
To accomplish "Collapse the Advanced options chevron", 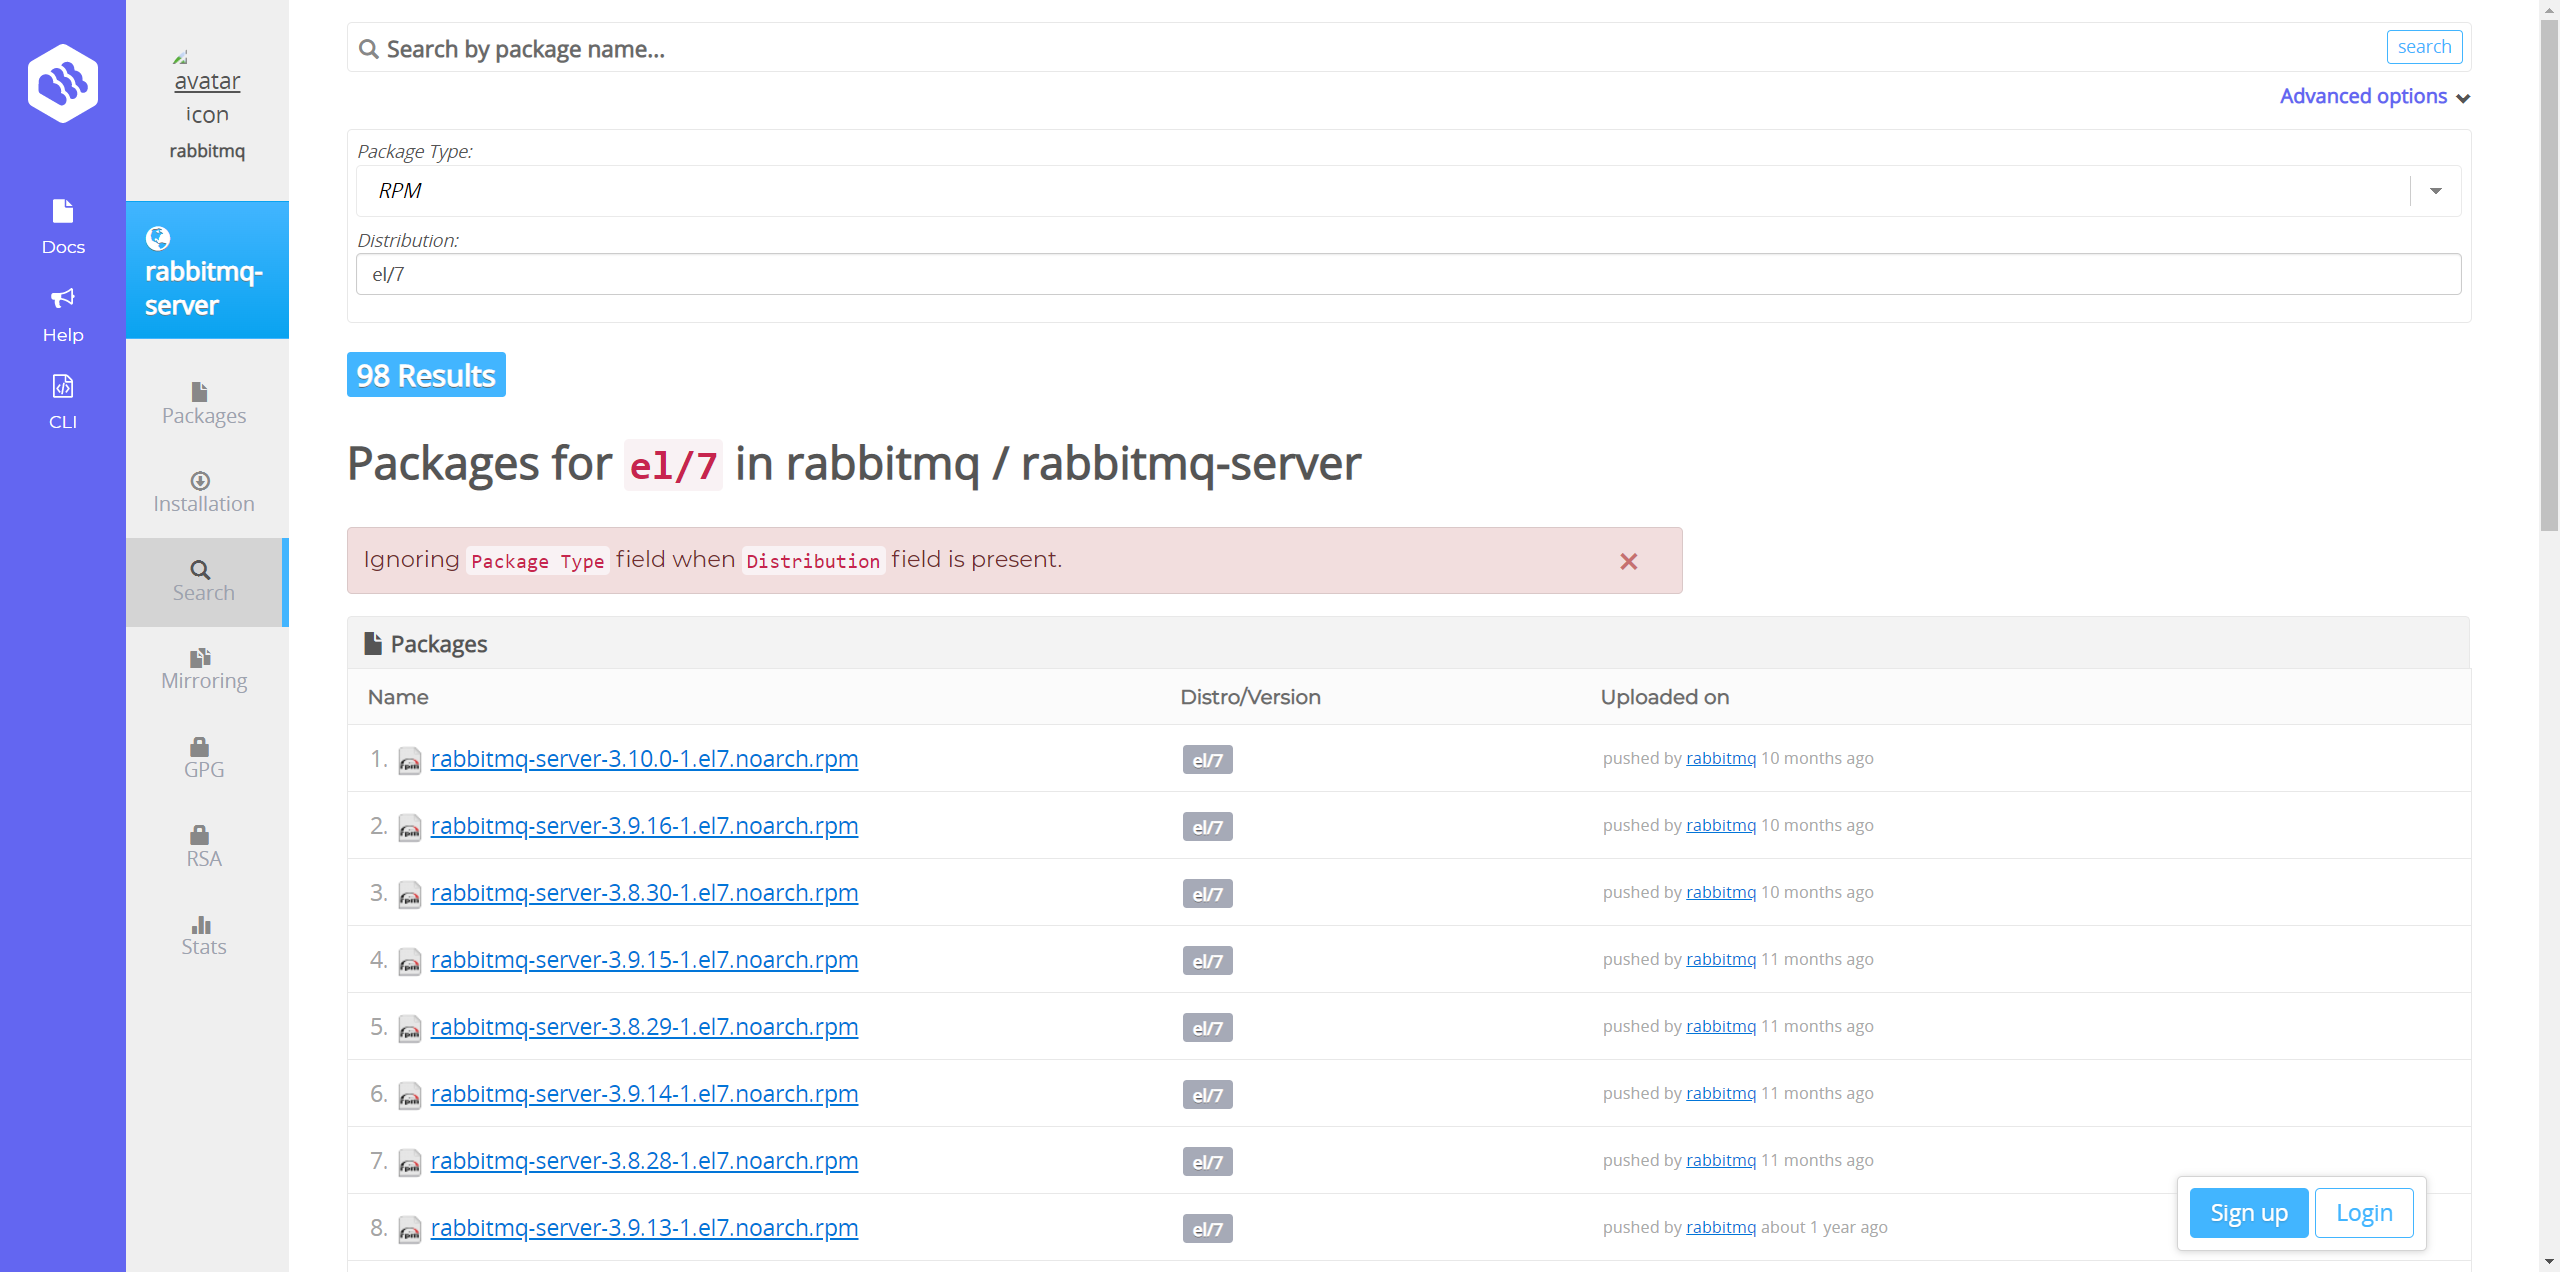I will pos(2463,98).
